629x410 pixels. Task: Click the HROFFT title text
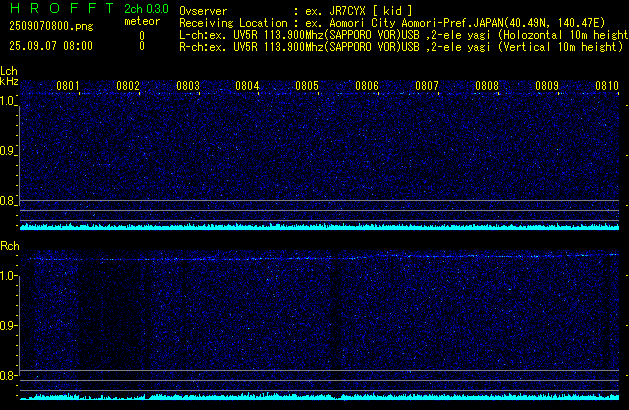tap(62, 8)
